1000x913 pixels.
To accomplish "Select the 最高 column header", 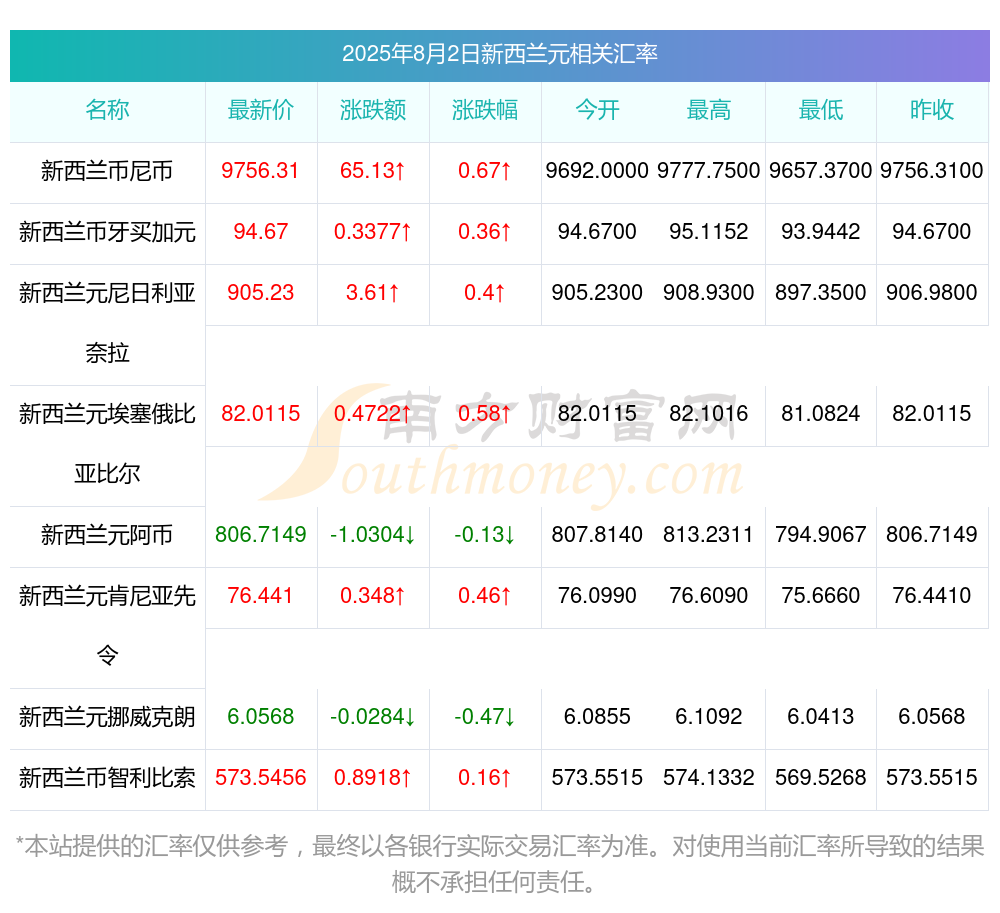I will [709, 110].
